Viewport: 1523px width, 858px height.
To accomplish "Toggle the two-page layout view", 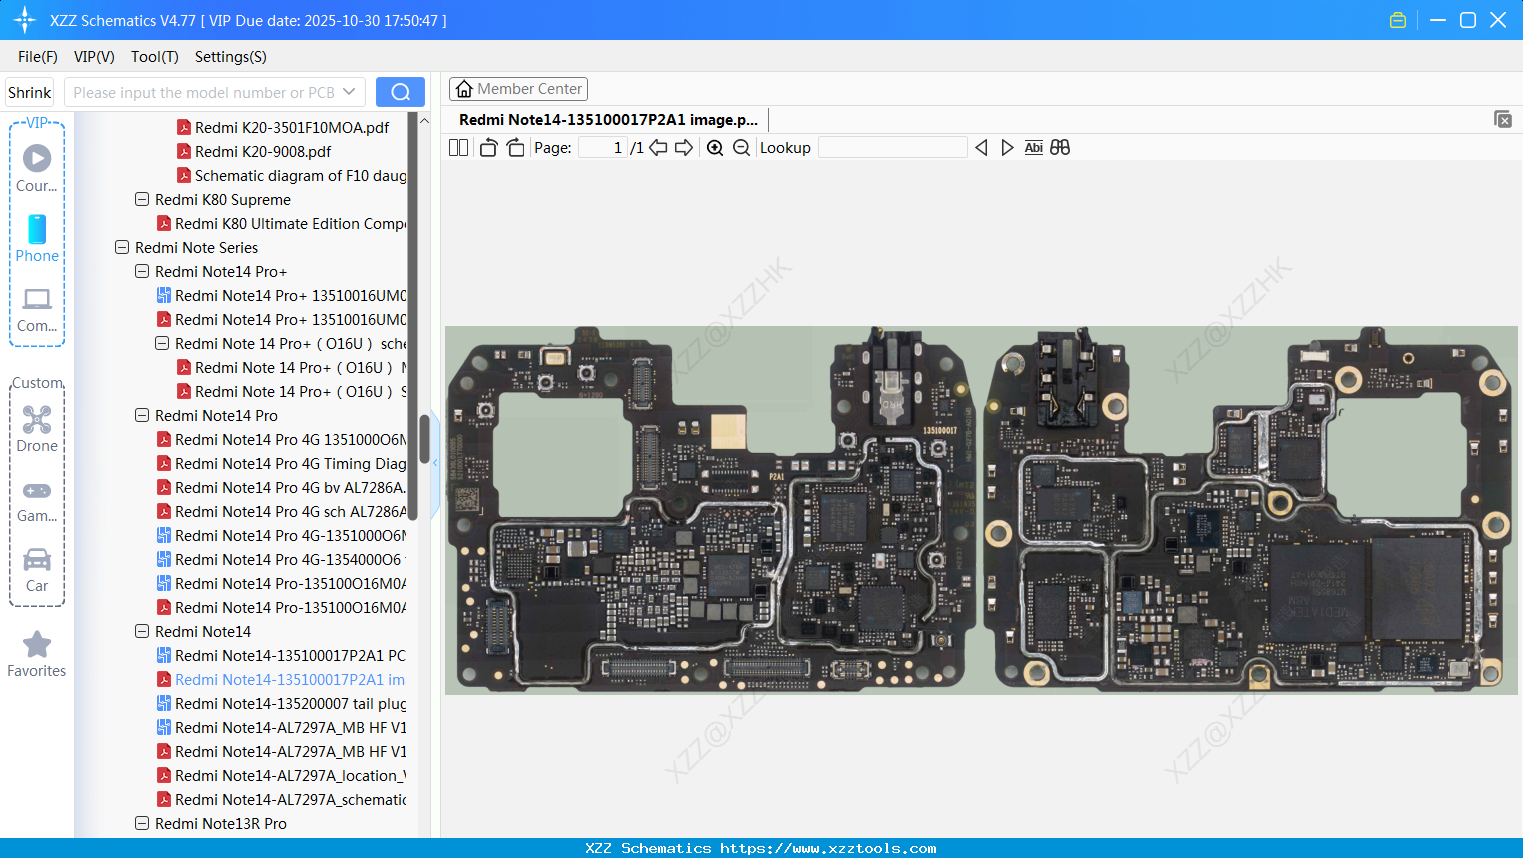I will 458,147.
